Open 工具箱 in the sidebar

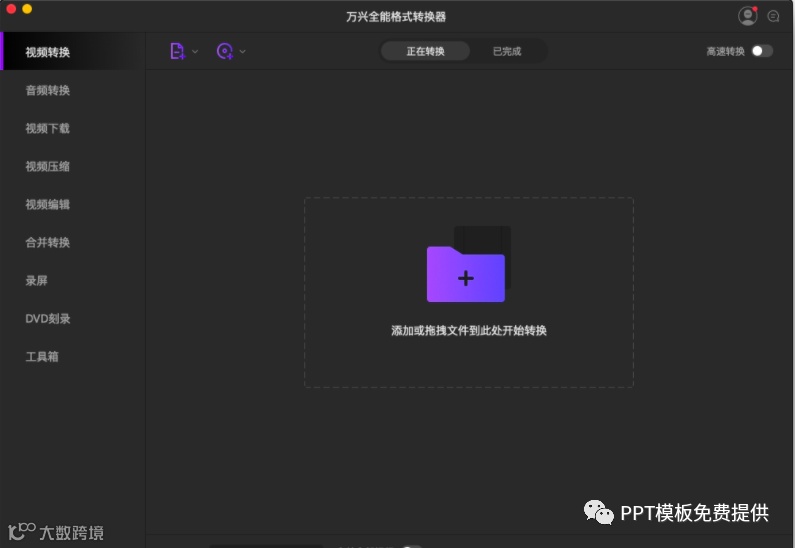(42, 356)
